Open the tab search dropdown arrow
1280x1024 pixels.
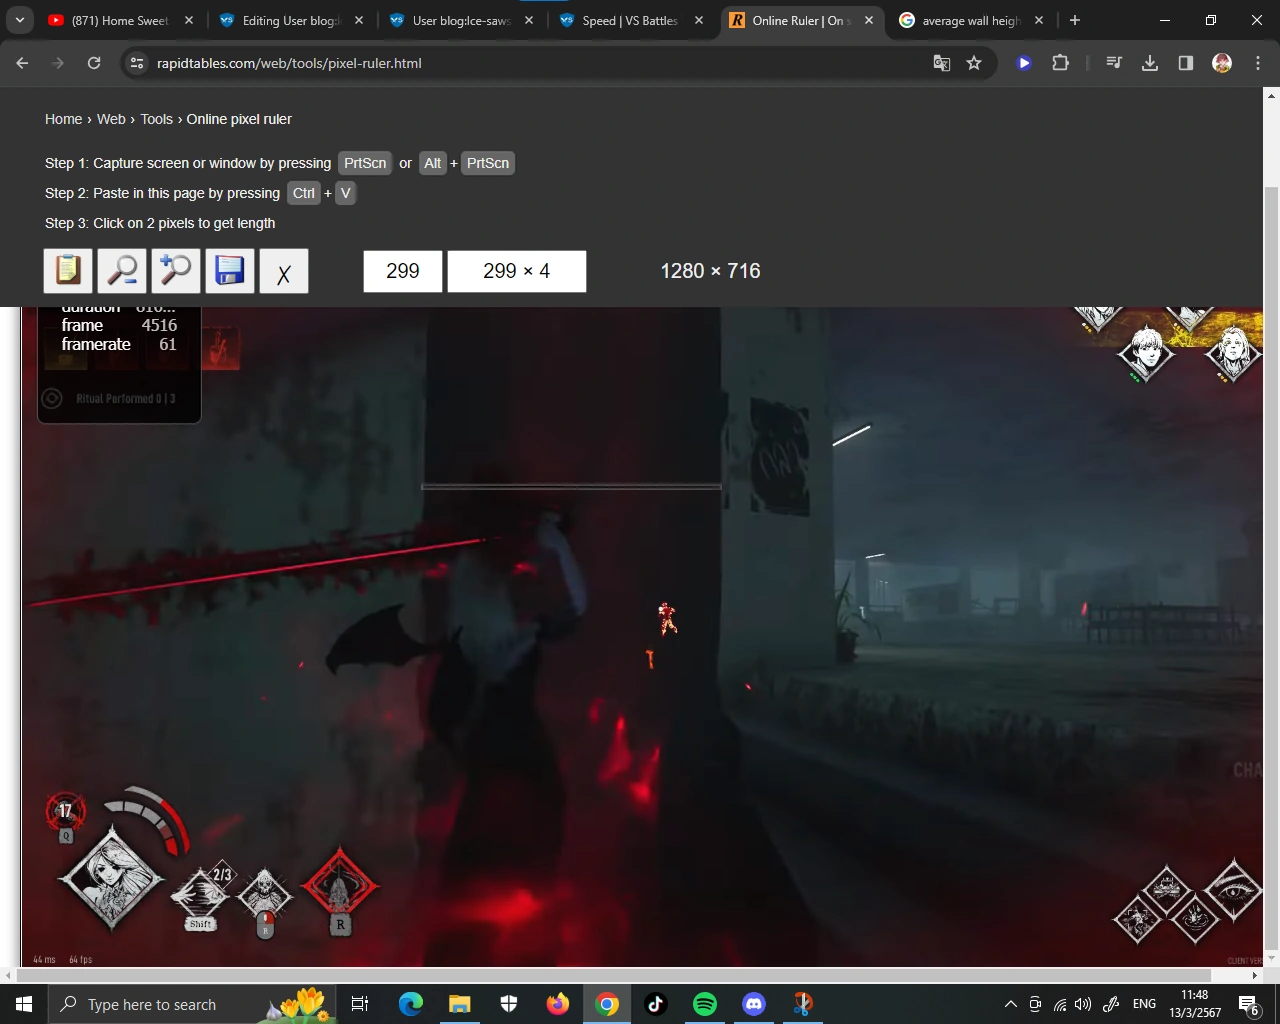pyautogui.click(x=19, y=20)
